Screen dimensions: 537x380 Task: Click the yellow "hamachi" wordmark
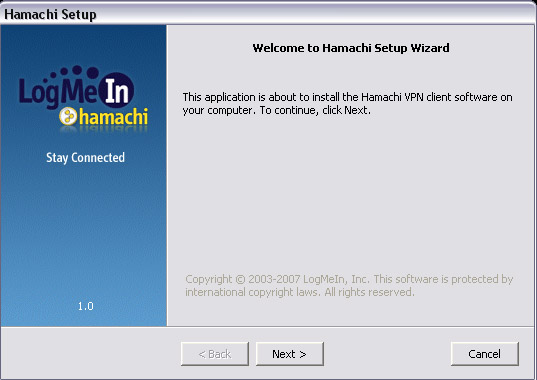point(113,117)
